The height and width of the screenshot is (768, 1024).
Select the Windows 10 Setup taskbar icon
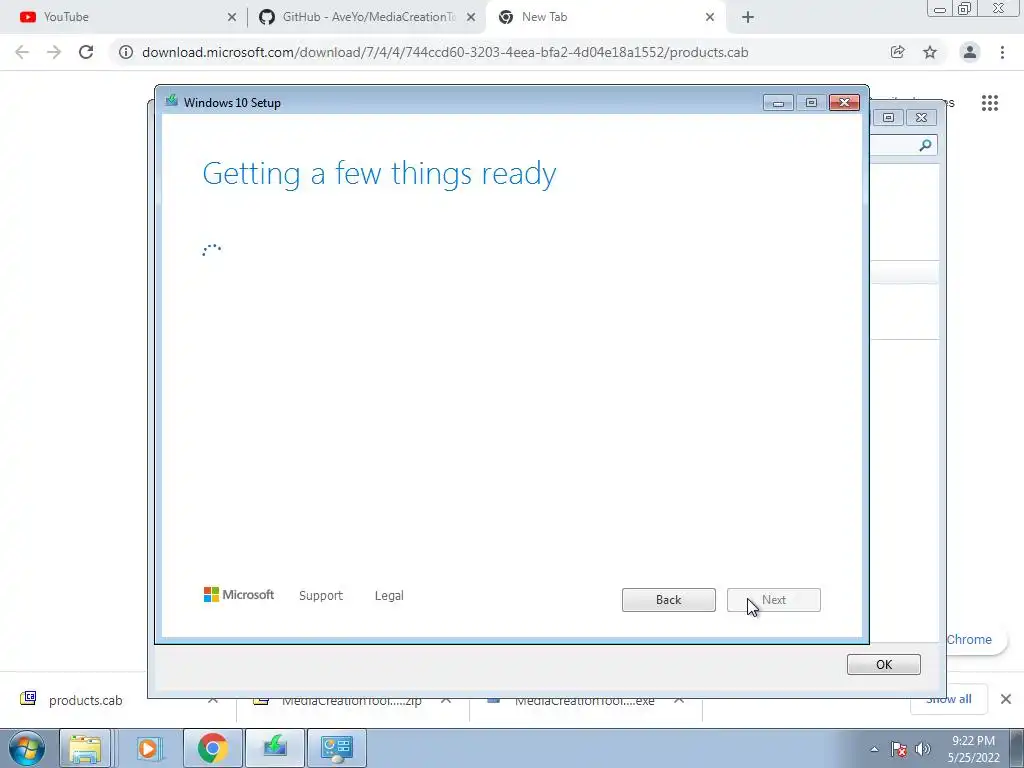tap(275, 748)
